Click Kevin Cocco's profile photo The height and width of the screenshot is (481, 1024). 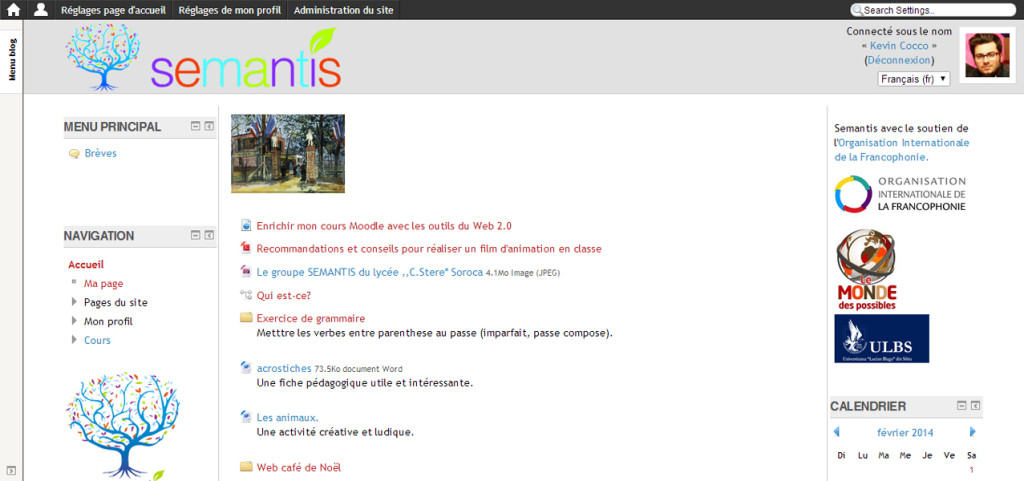click(x=987, y=55)
